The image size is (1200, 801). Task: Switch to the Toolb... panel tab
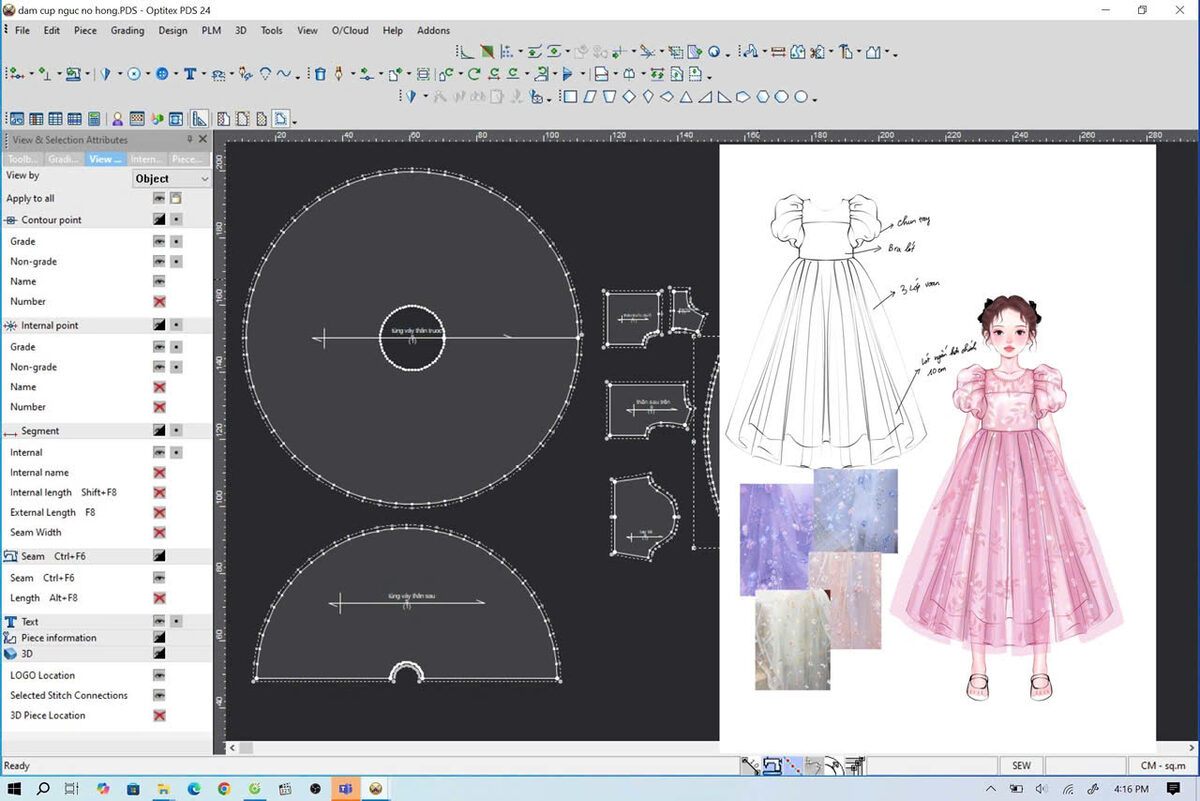tap(23, 159)
